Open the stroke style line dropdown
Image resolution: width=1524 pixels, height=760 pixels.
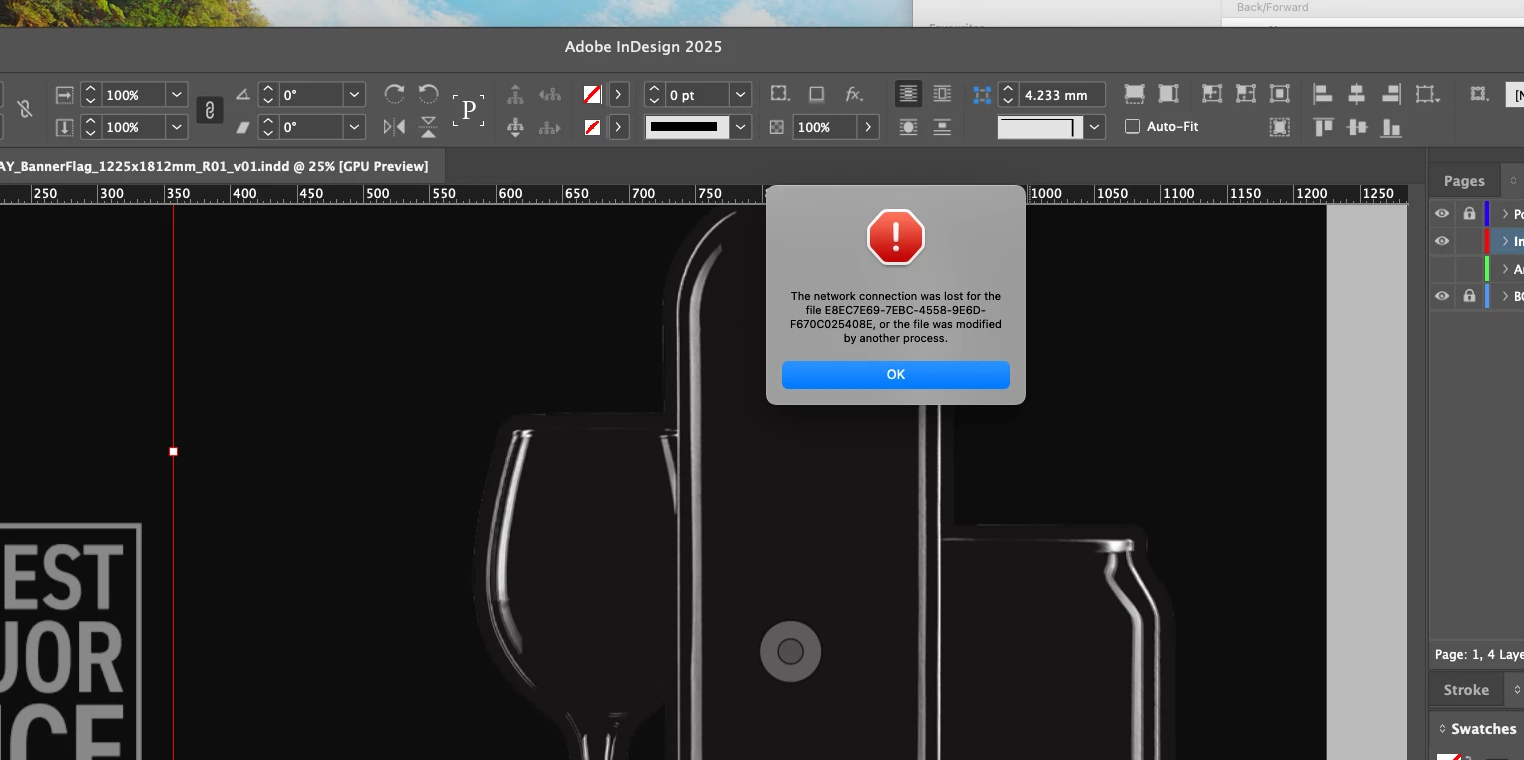741,127
